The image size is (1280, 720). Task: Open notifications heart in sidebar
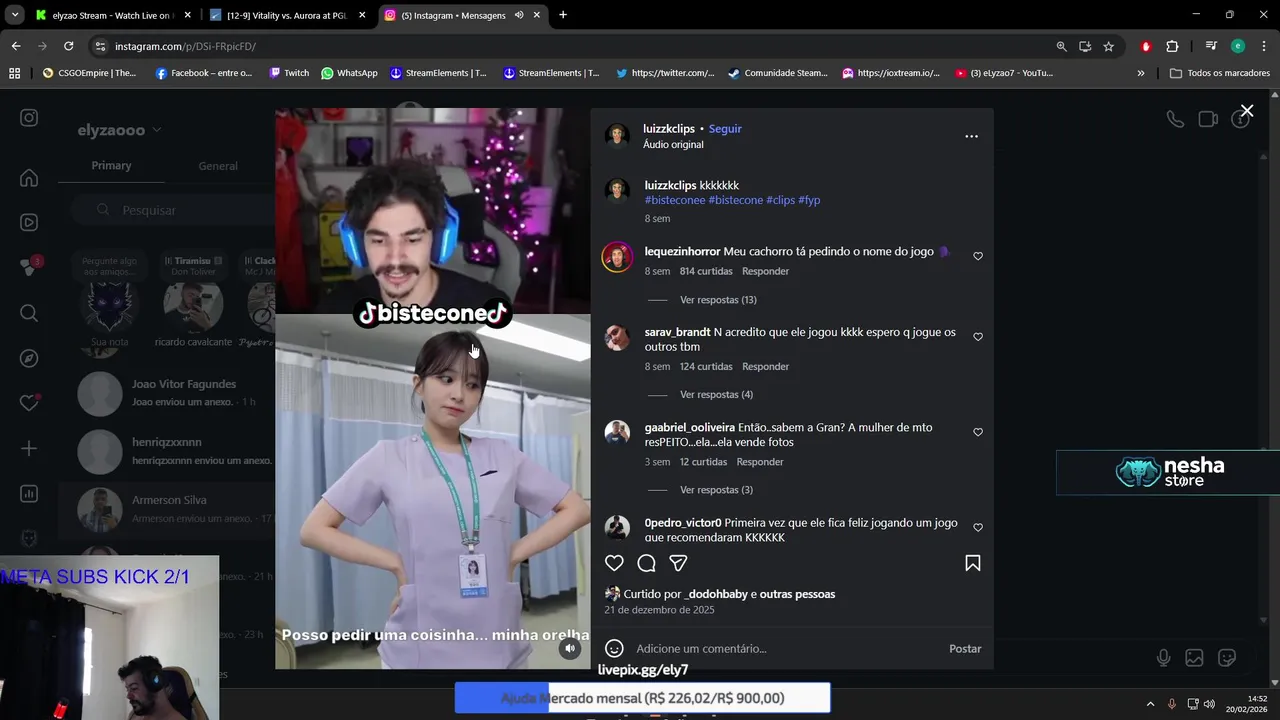tap(29, 403)
